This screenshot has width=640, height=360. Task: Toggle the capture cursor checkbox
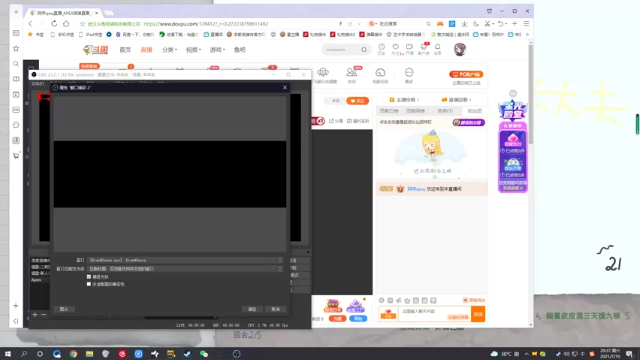(x=89, y=277)
